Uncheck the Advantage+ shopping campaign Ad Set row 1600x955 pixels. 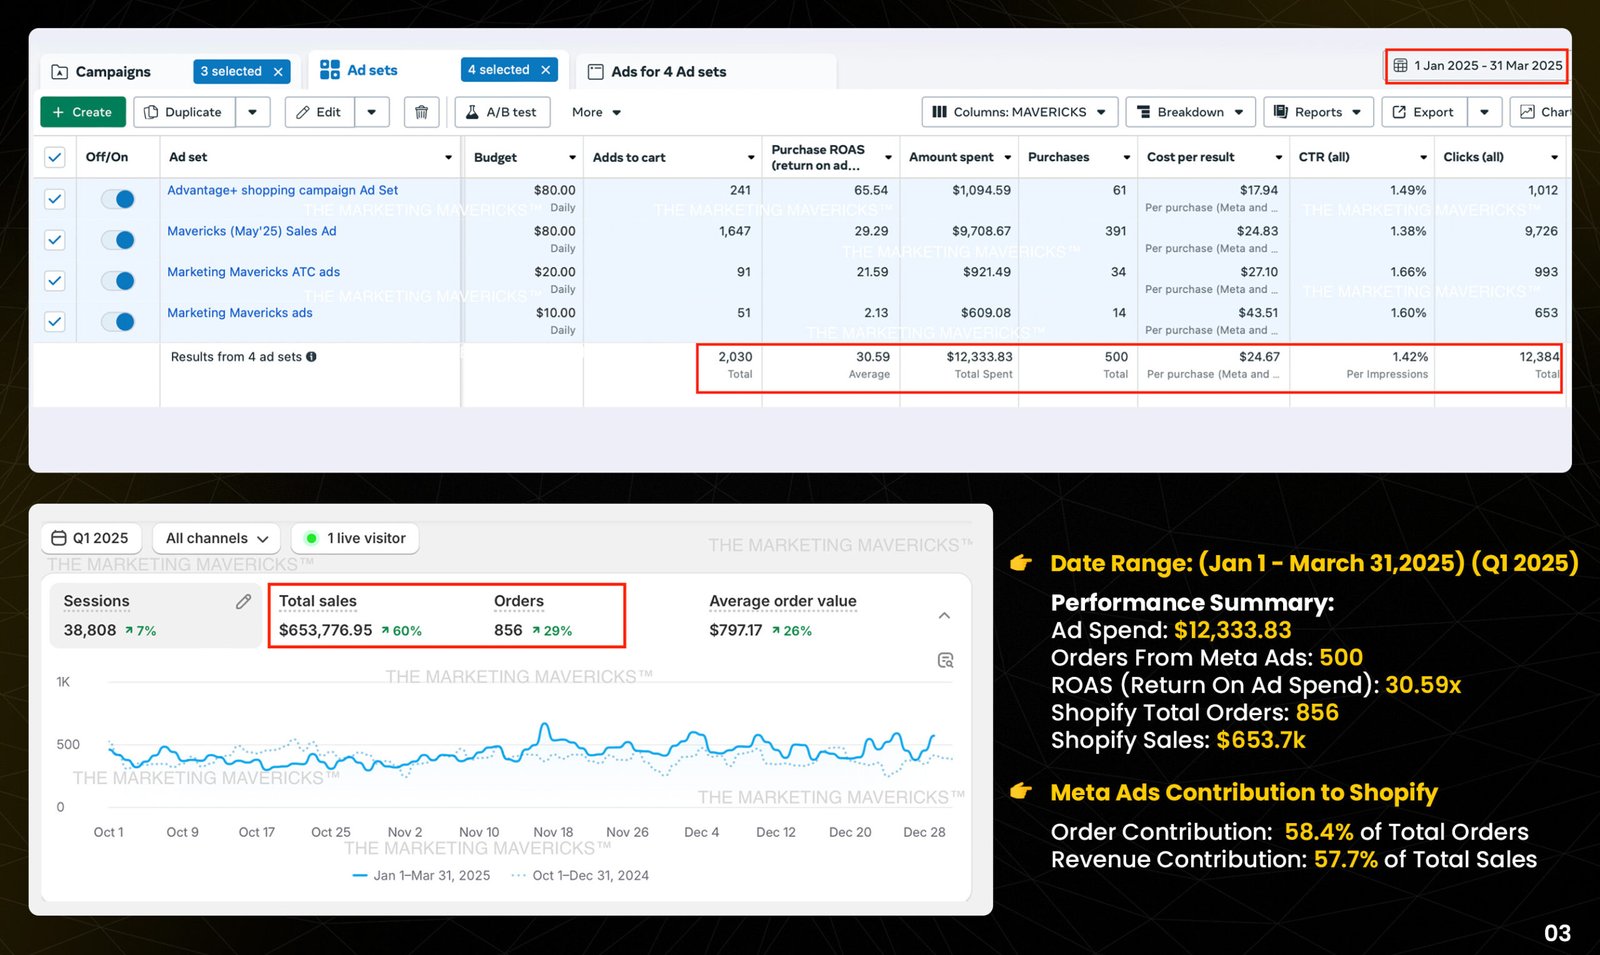(x=55, y=199)
